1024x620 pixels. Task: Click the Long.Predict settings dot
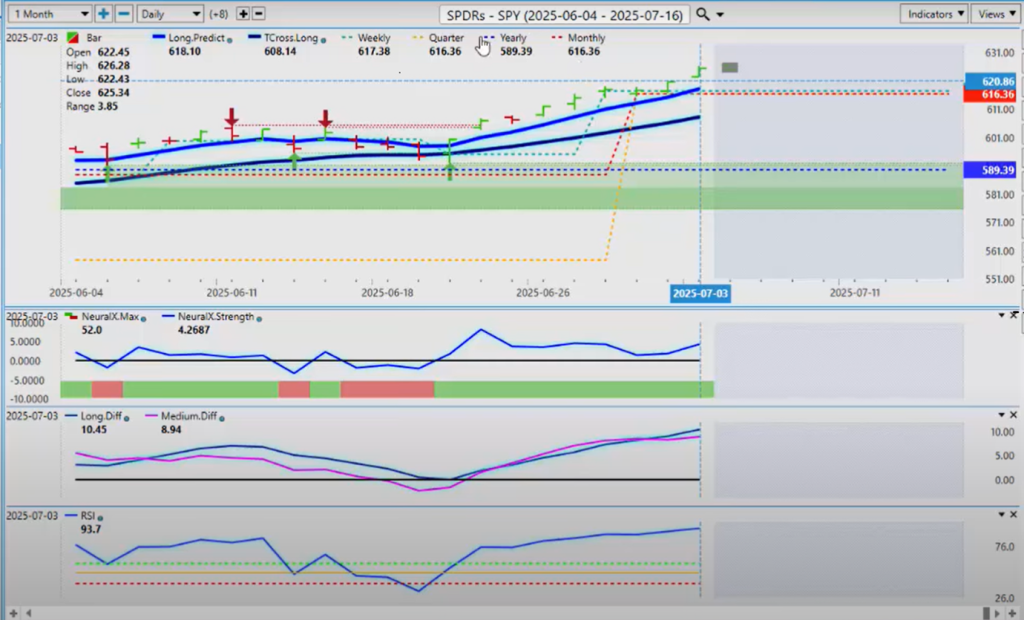[x=230, y=40]
